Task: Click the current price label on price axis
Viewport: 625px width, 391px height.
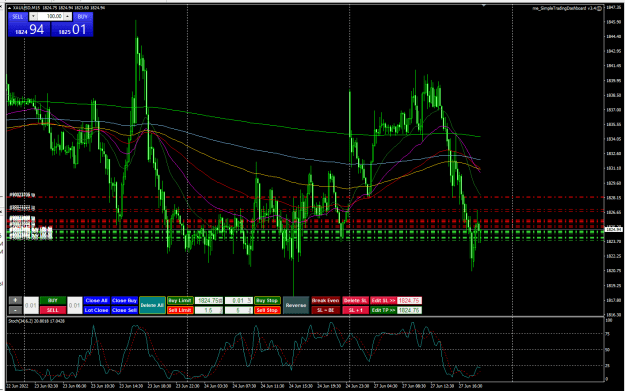Action: coord(614,229)
